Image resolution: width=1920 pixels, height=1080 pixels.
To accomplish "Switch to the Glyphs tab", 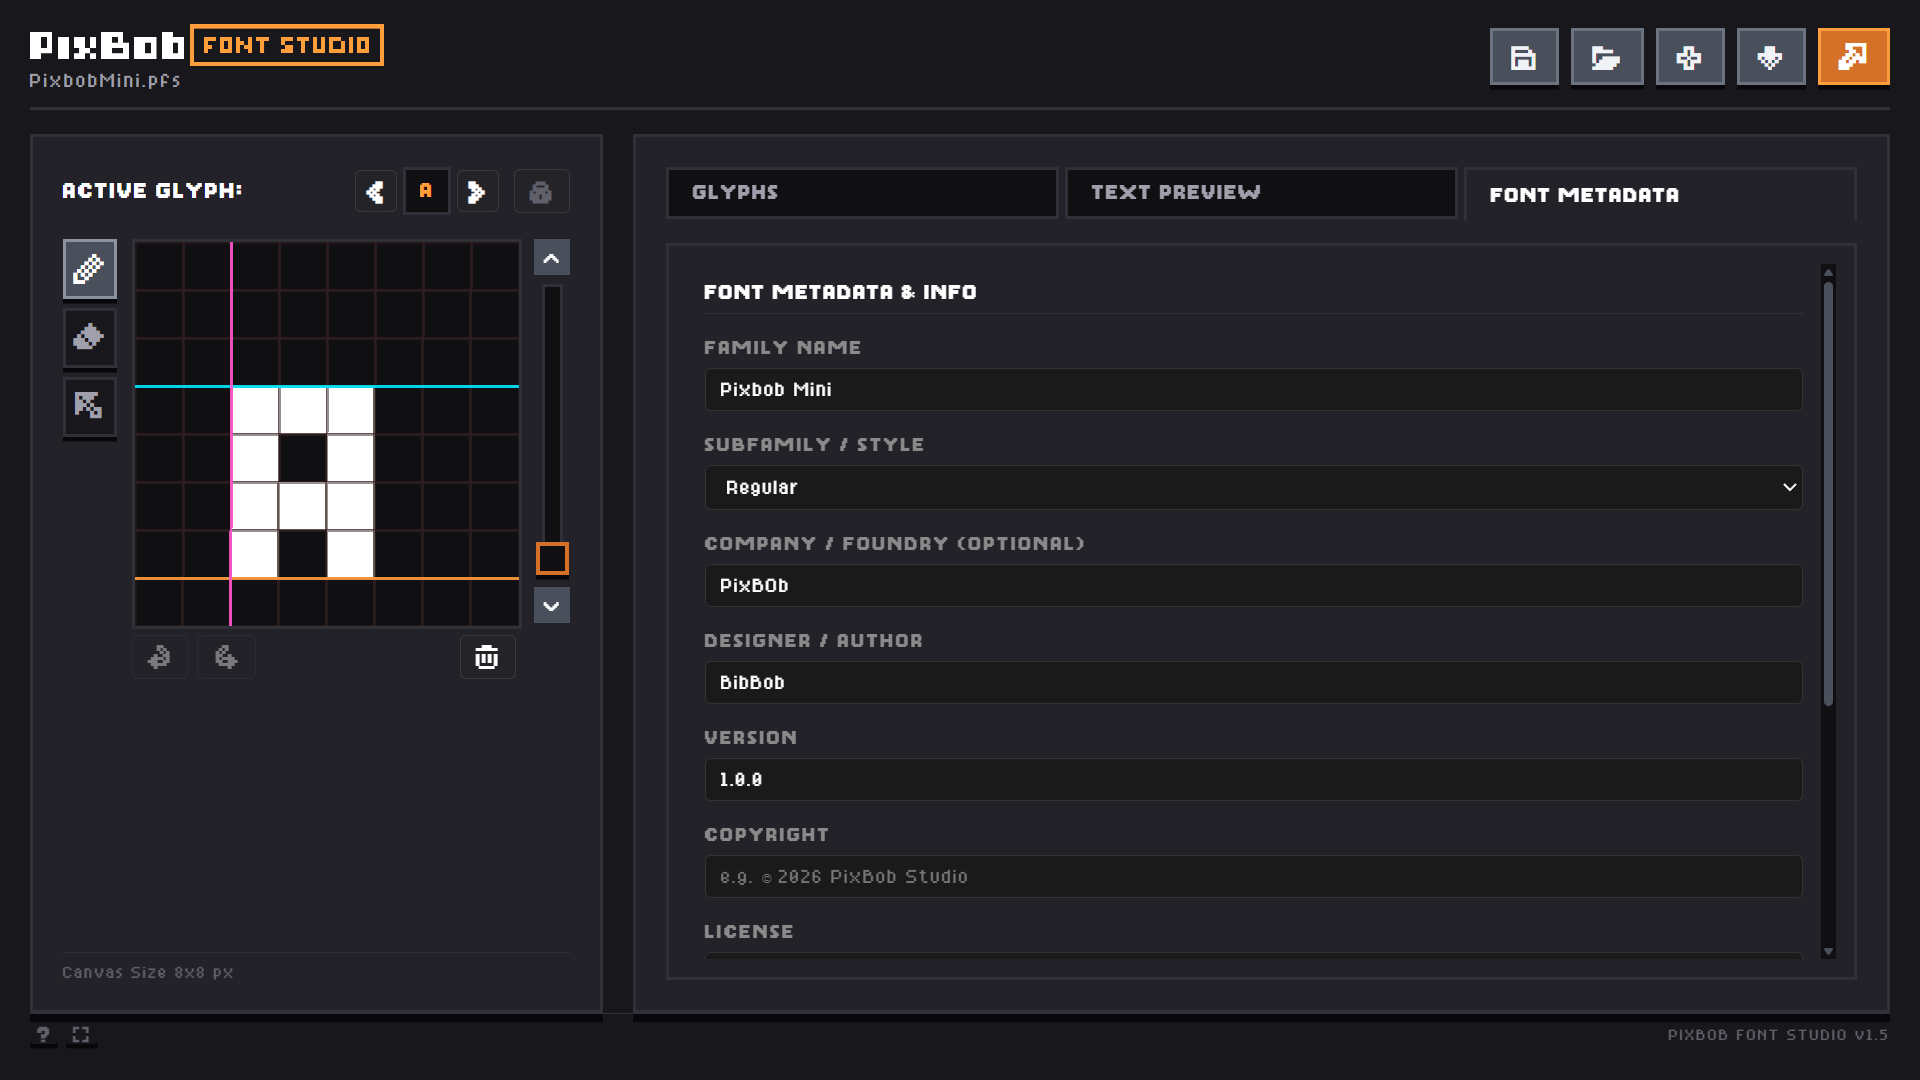I will 862,192.
